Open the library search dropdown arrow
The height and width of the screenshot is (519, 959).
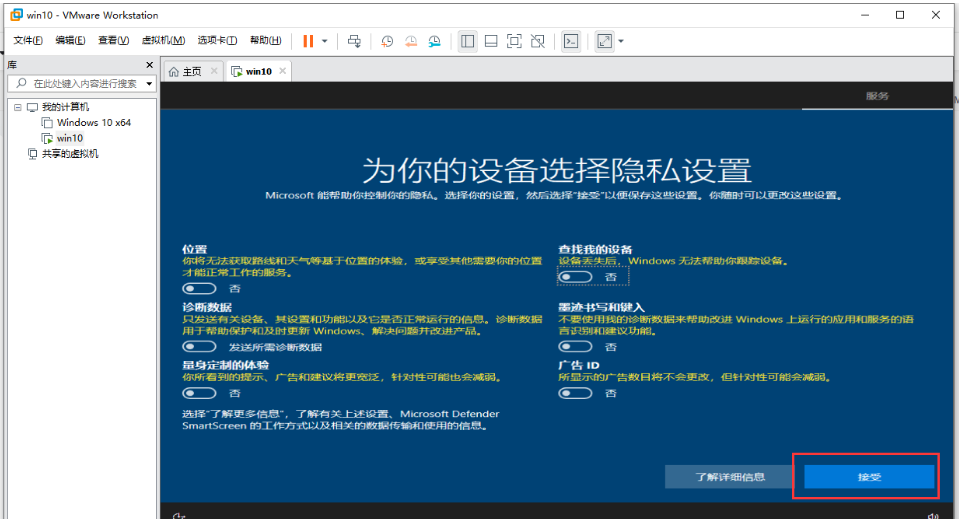(x=149, y=84)
